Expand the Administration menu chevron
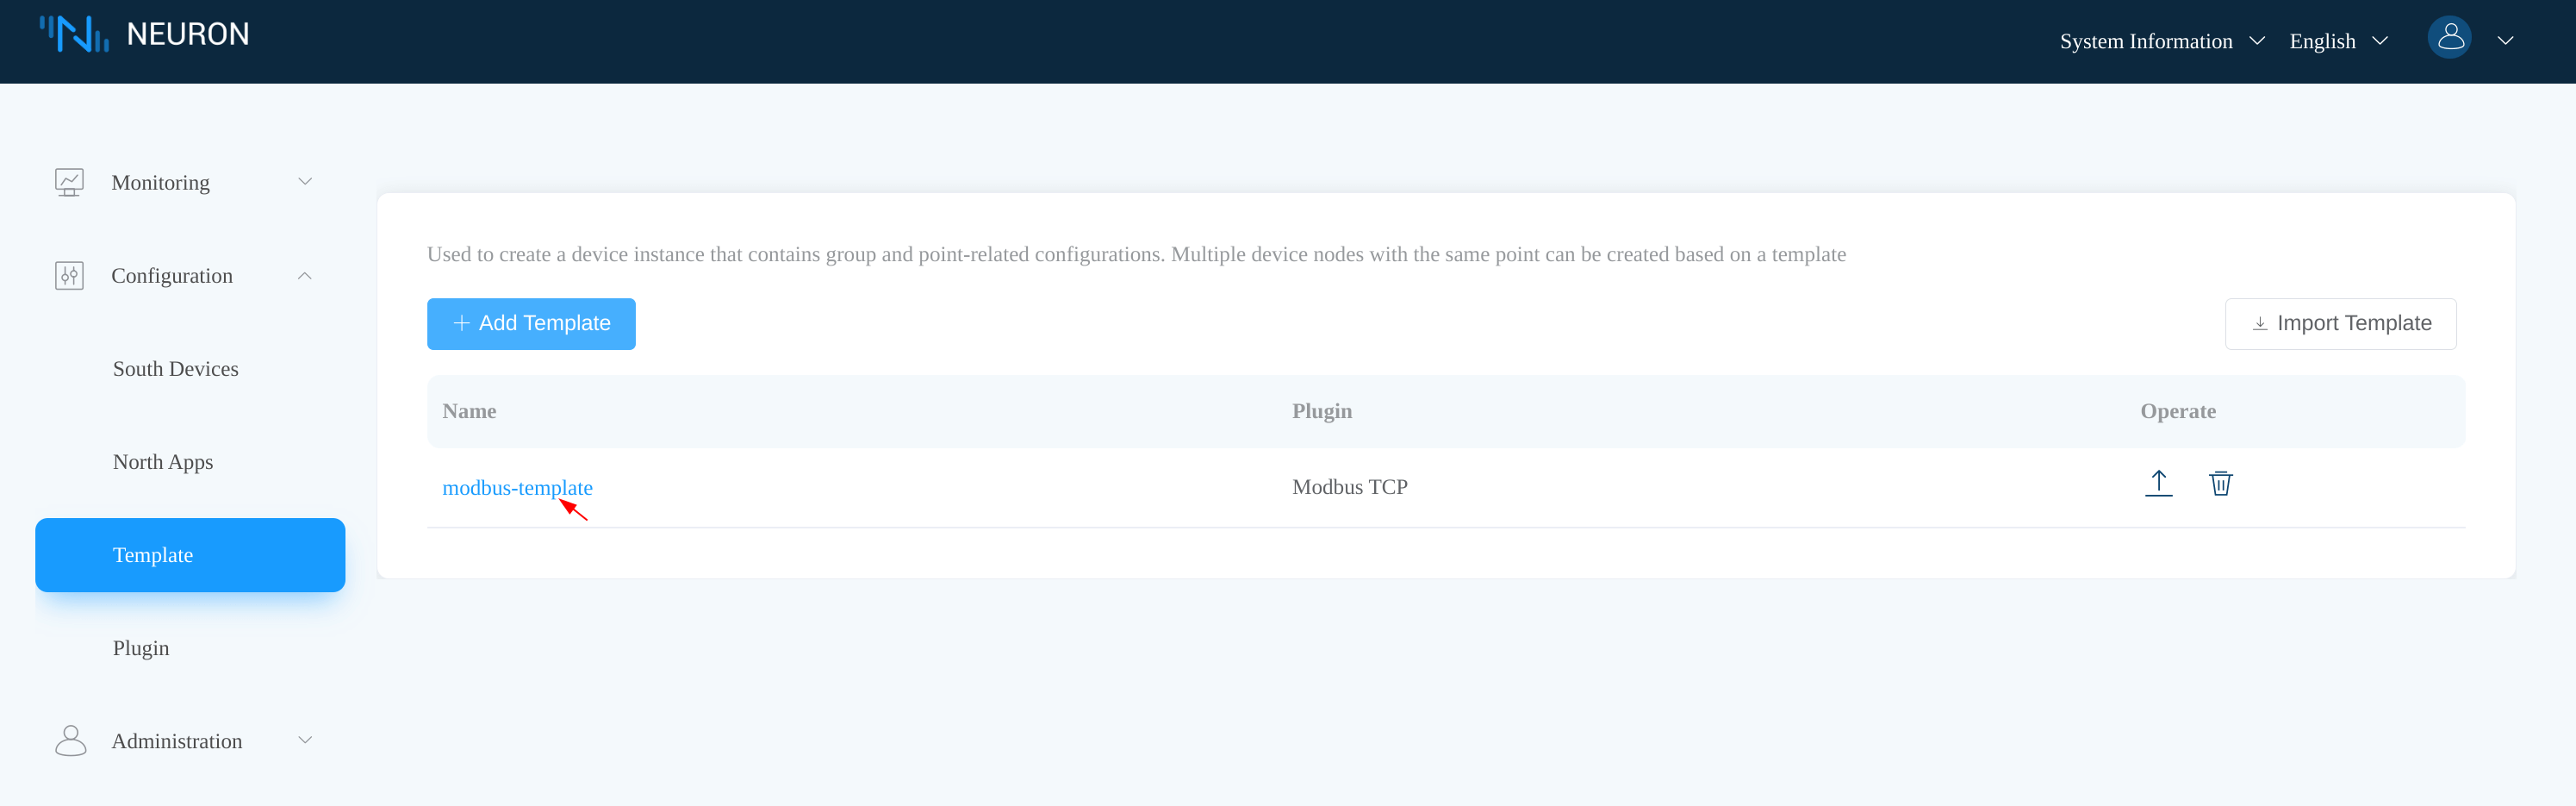This screenshot has width=2576, height=806. tap(305, 740)
